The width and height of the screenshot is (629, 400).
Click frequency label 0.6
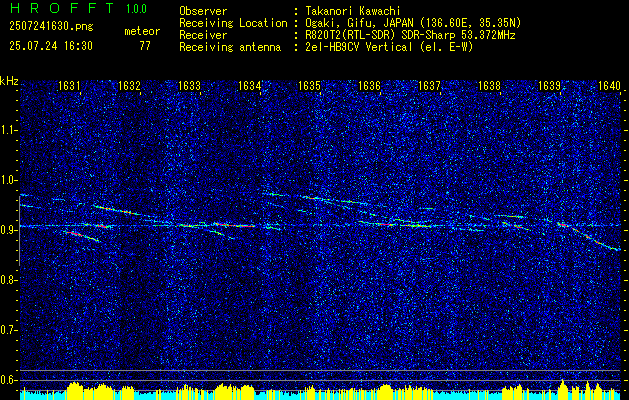pos(9,380)
